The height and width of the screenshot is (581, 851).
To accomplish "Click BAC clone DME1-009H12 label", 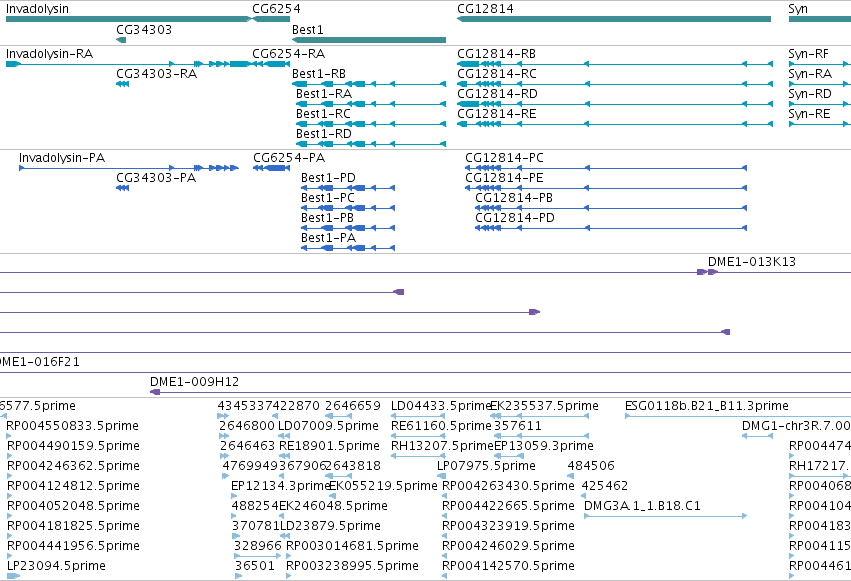I will tap(194, 381).
